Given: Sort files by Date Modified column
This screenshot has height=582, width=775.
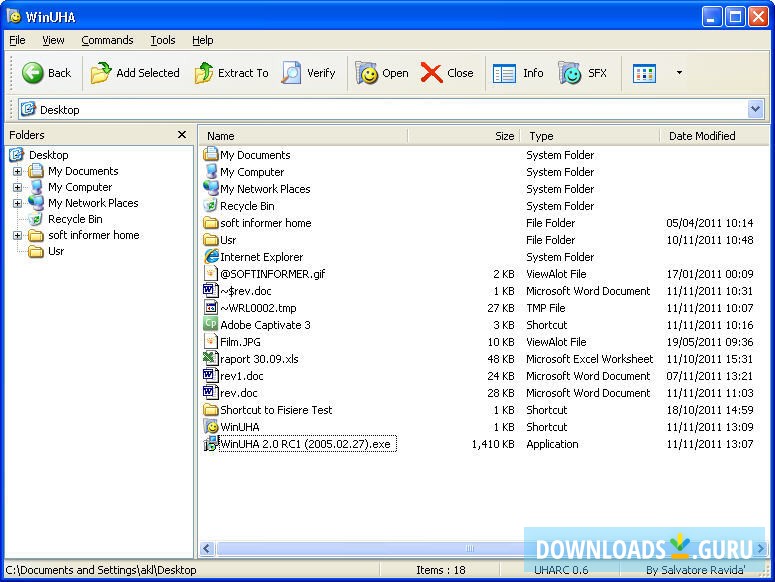Looking at the screenshot, I should (x=702, y=136).
